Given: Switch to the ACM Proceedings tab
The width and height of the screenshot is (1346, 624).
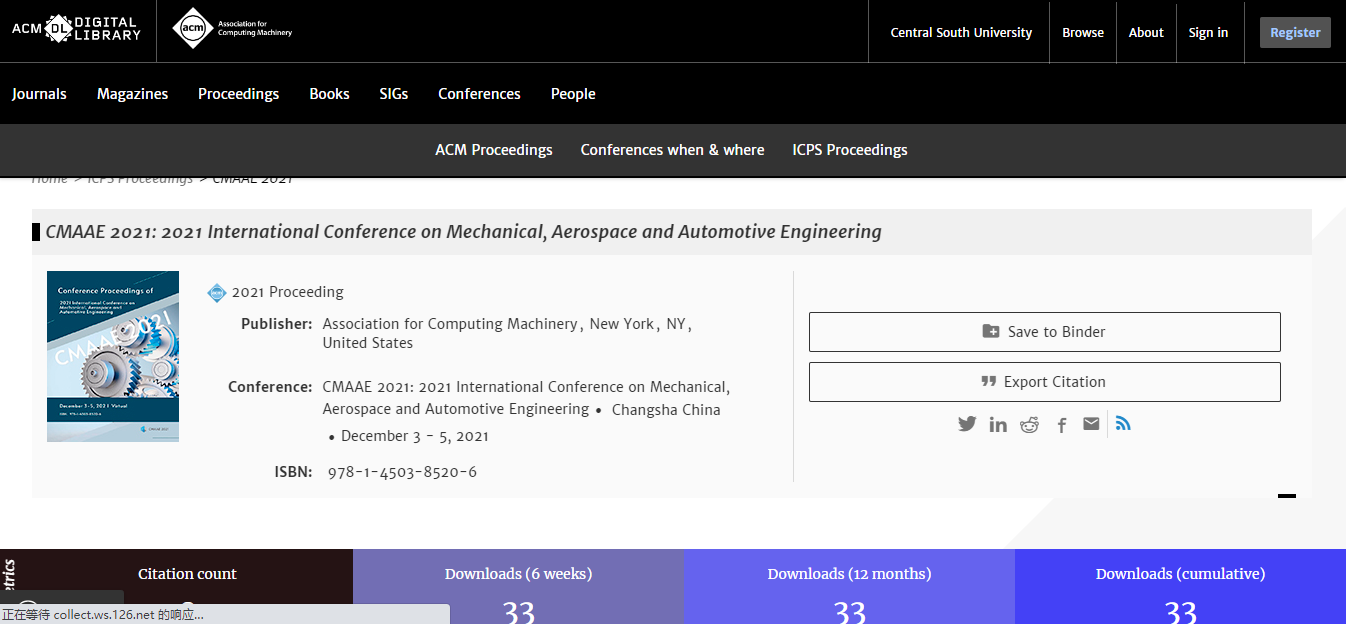Looking at the screenshot, I should [x=494, y=150].
